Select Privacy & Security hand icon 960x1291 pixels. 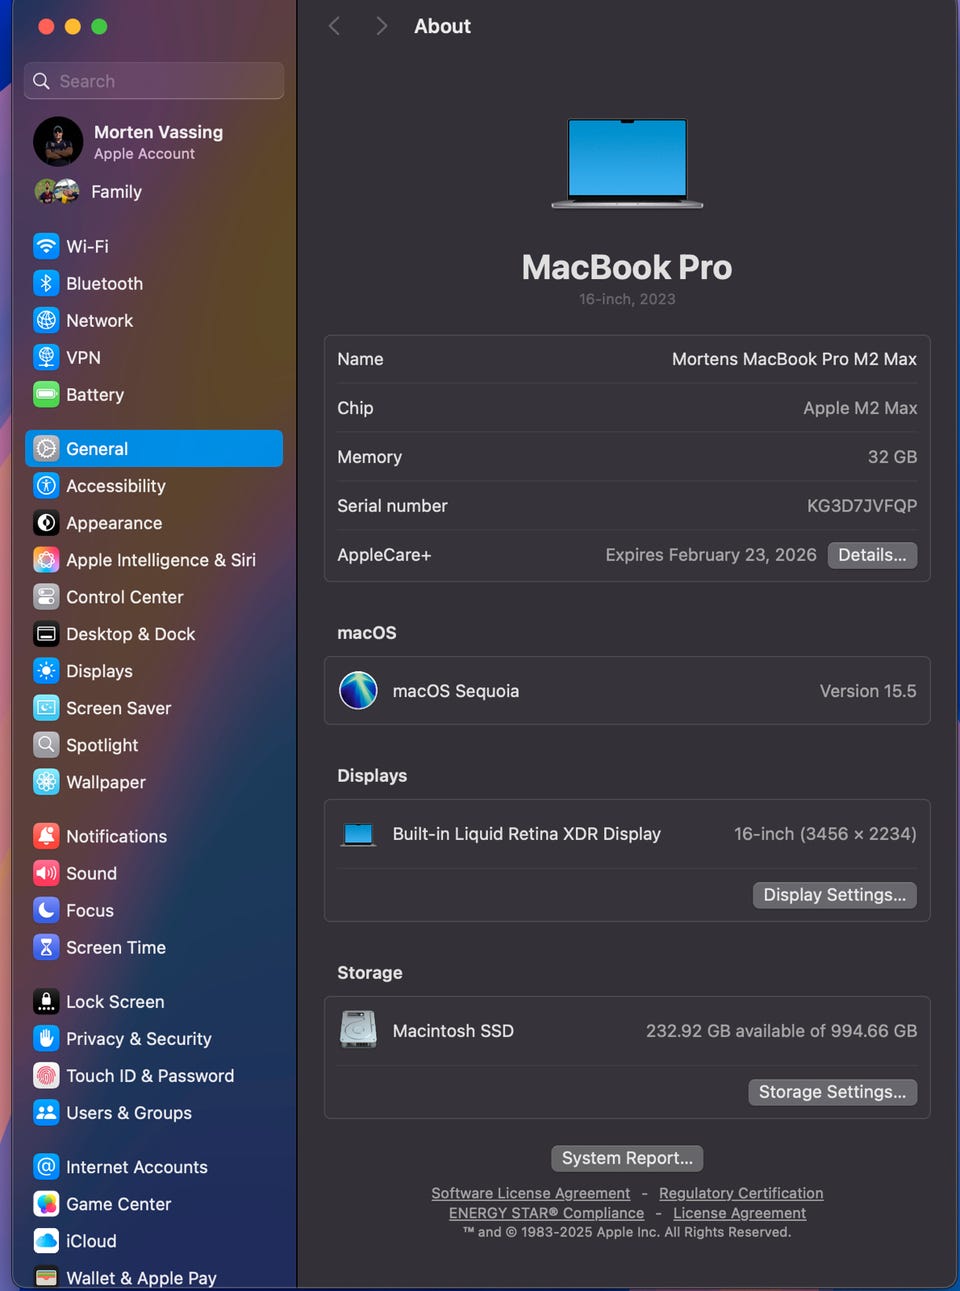point(46,1038)
